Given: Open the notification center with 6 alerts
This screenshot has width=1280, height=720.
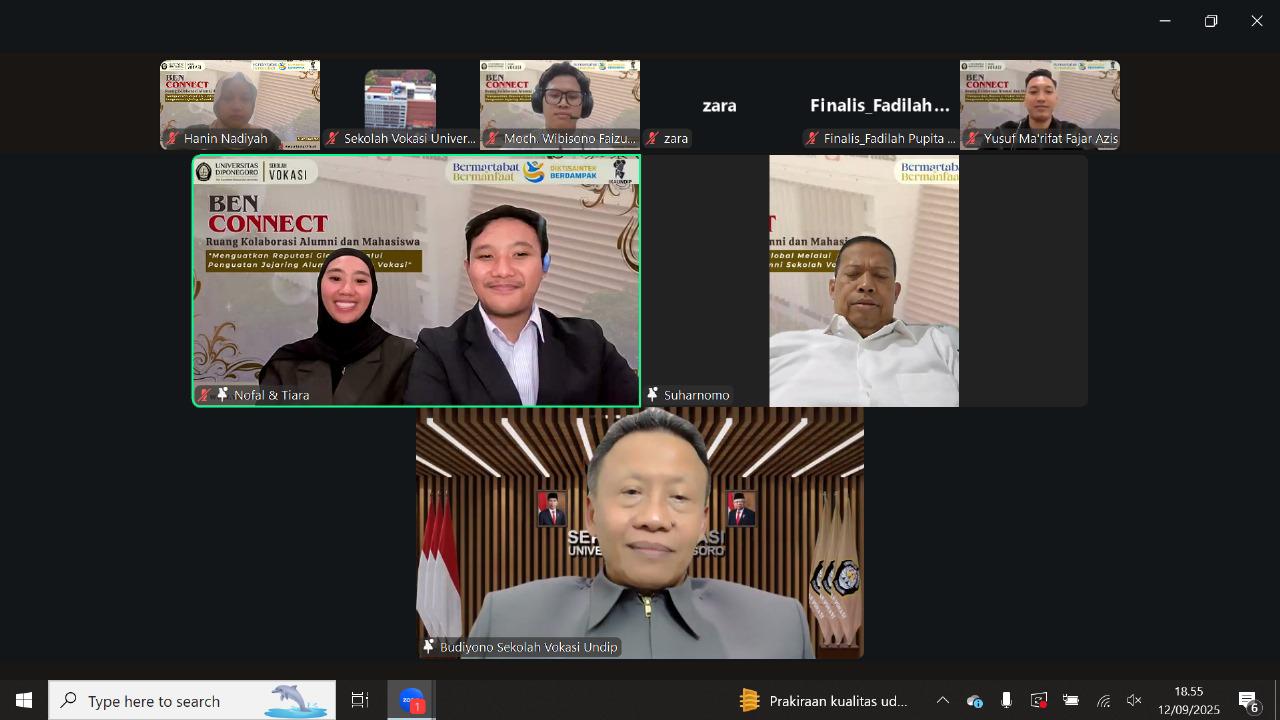Looking at the screenshot, I should point(1248,700).
